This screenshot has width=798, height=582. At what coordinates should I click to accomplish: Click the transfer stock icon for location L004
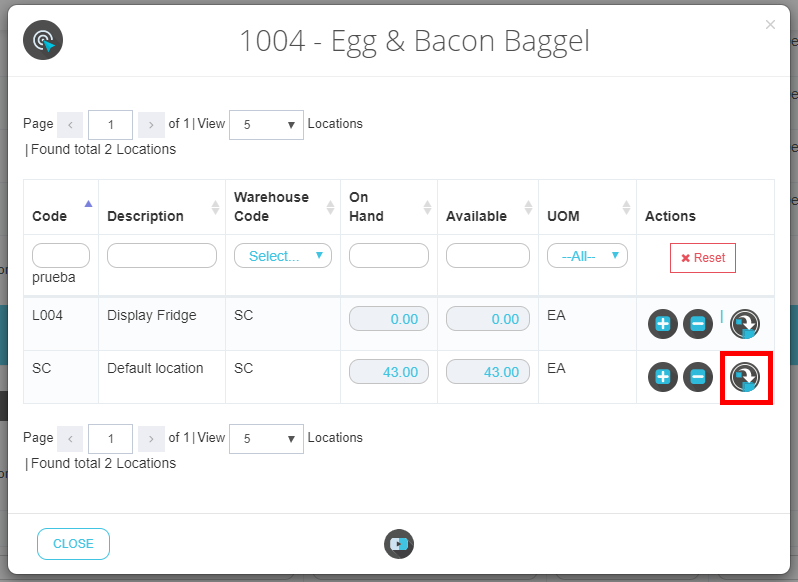click(x=744, y=324)
